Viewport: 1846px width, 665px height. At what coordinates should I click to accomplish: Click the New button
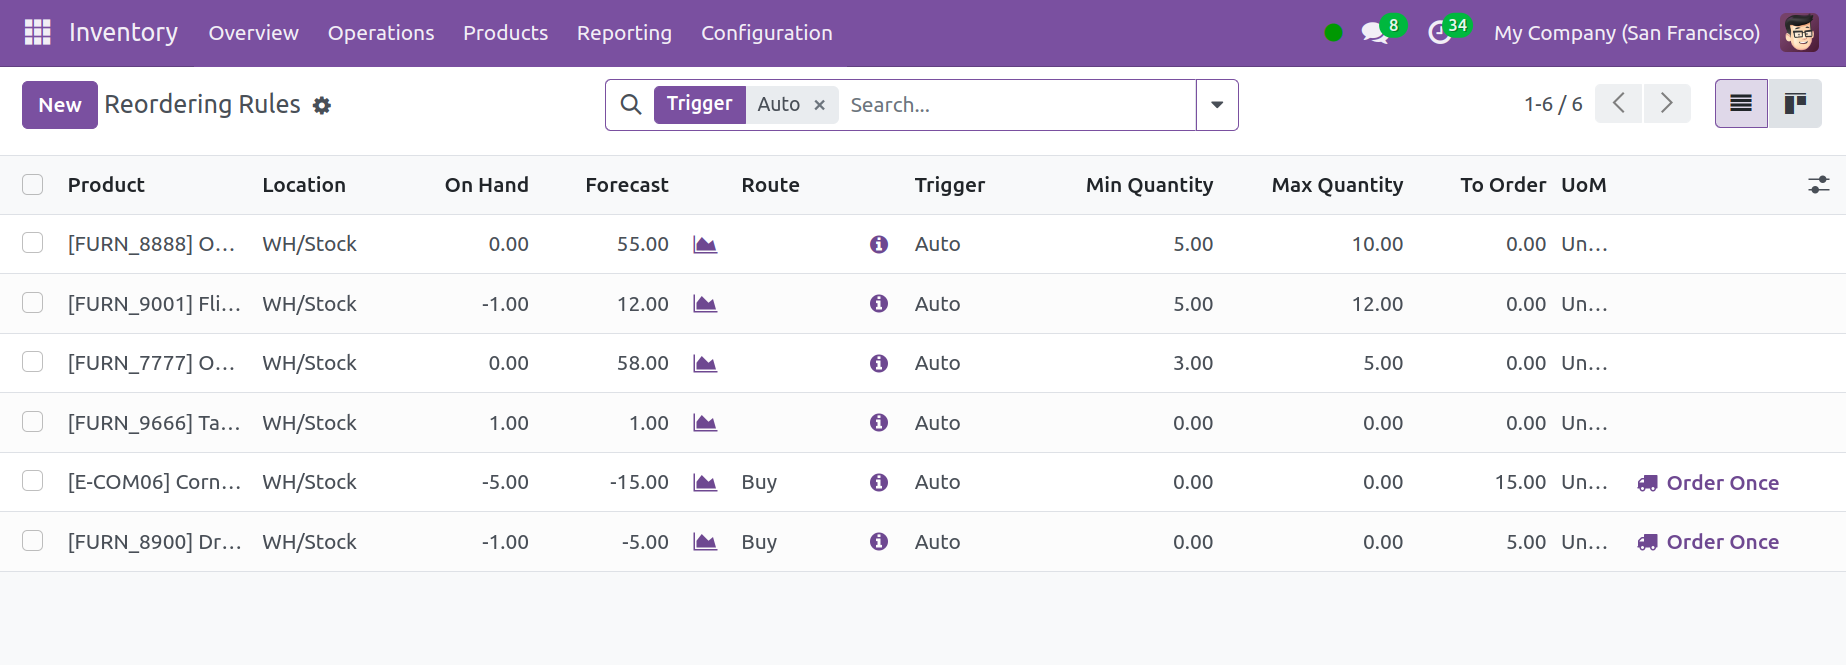coord(60,105)
